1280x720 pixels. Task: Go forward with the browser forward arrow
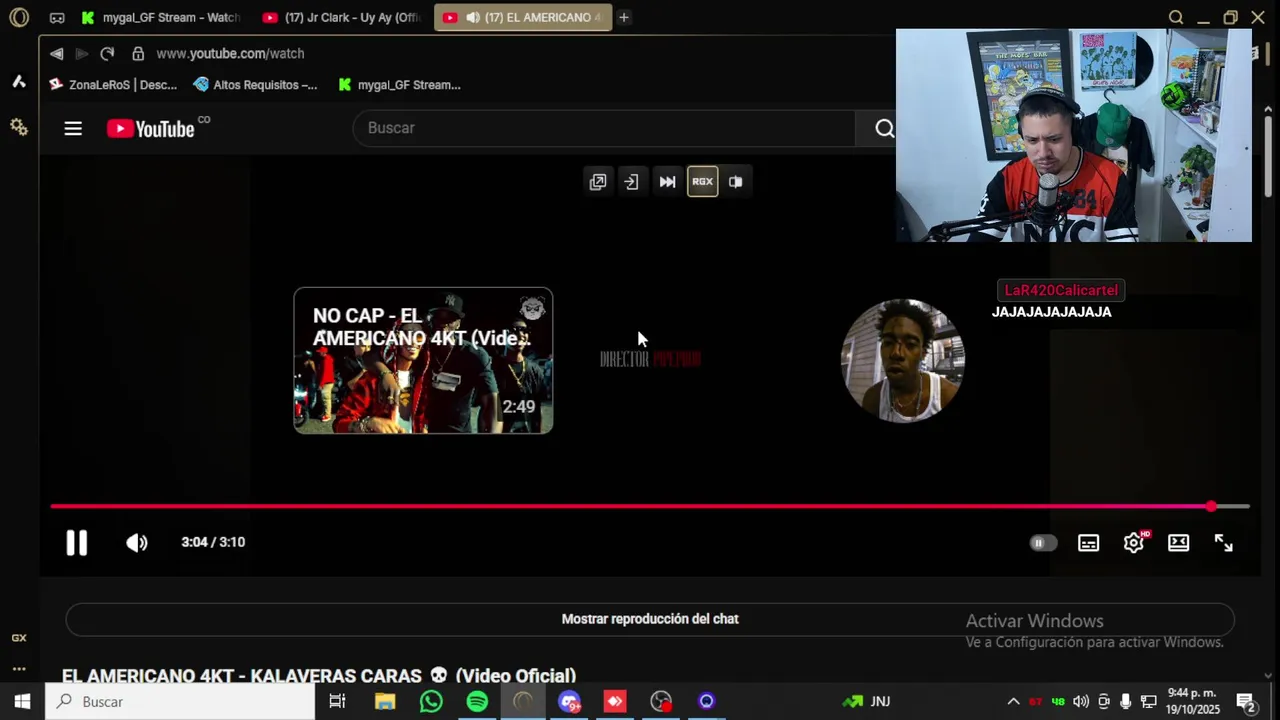(82, 53)
